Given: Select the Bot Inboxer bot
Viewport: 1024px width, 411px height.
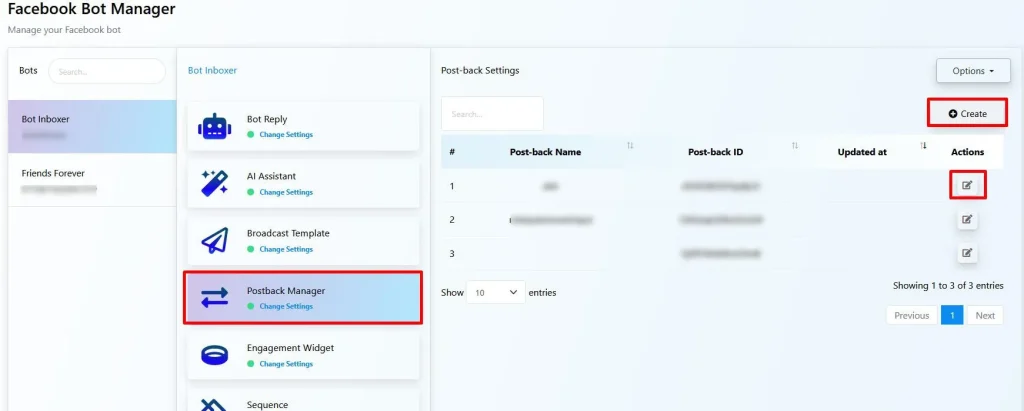Looking at the screenshot, I should [x=92, y=127].
